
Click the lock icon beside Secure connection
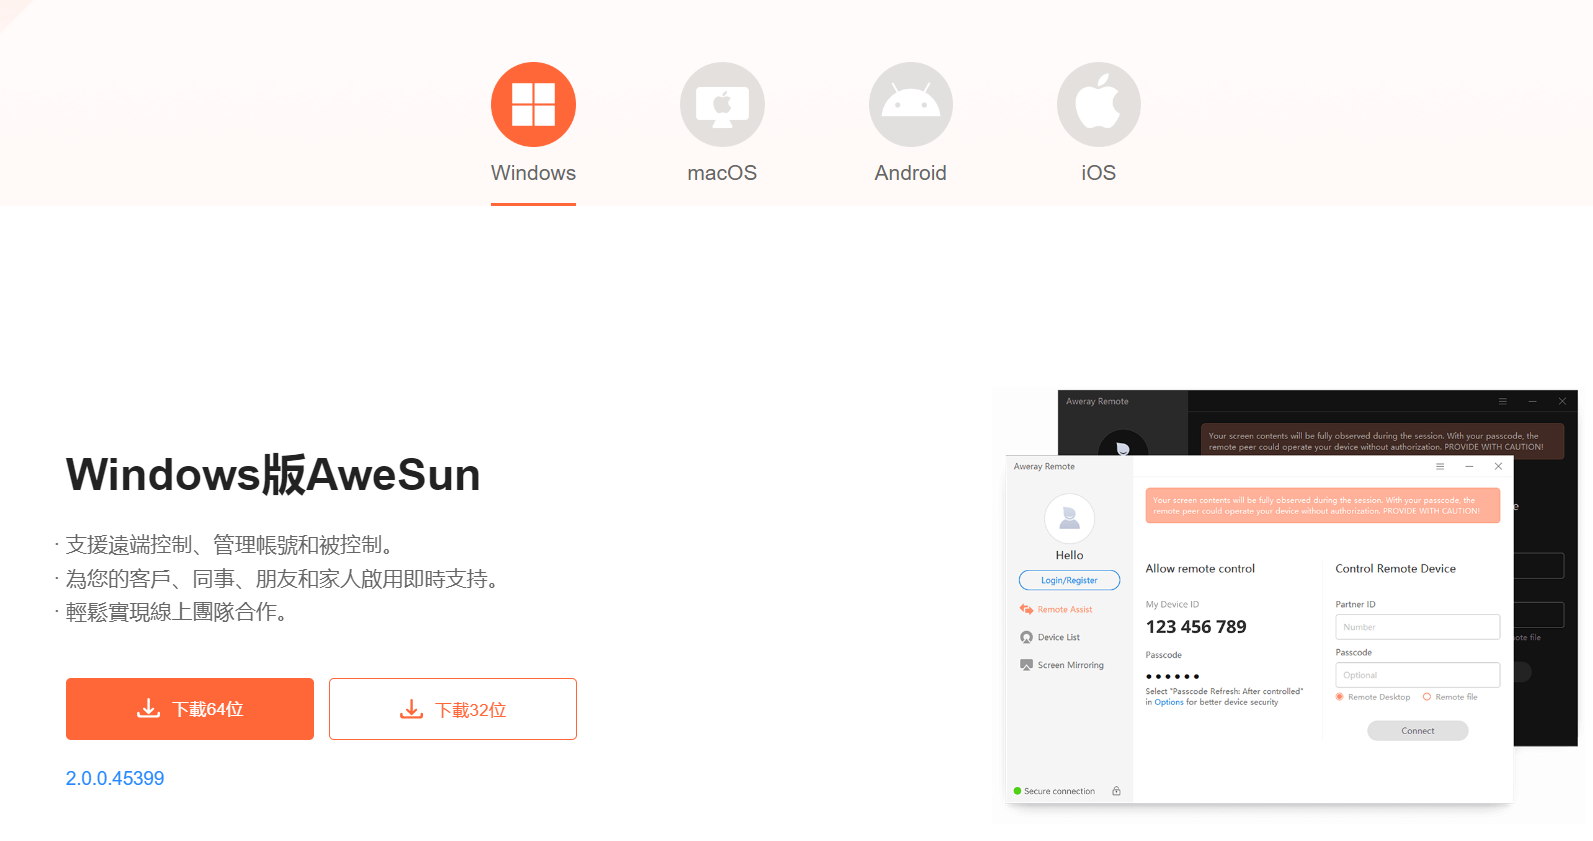click(x=1116, y=791)
